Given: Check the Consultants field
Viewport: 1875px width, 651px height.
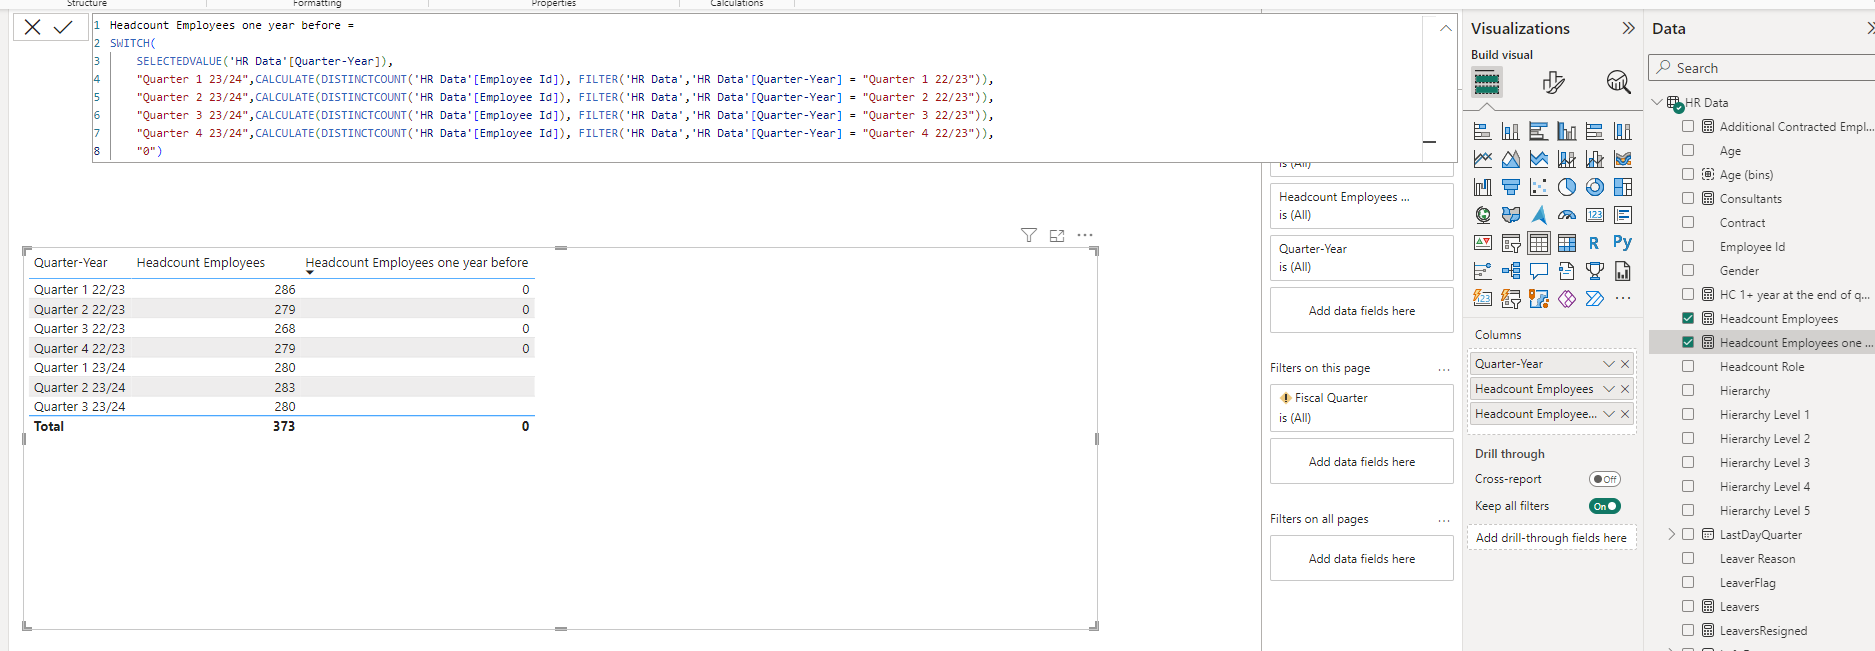Looking at the screenshot, I should click(x=1688, y=198).
